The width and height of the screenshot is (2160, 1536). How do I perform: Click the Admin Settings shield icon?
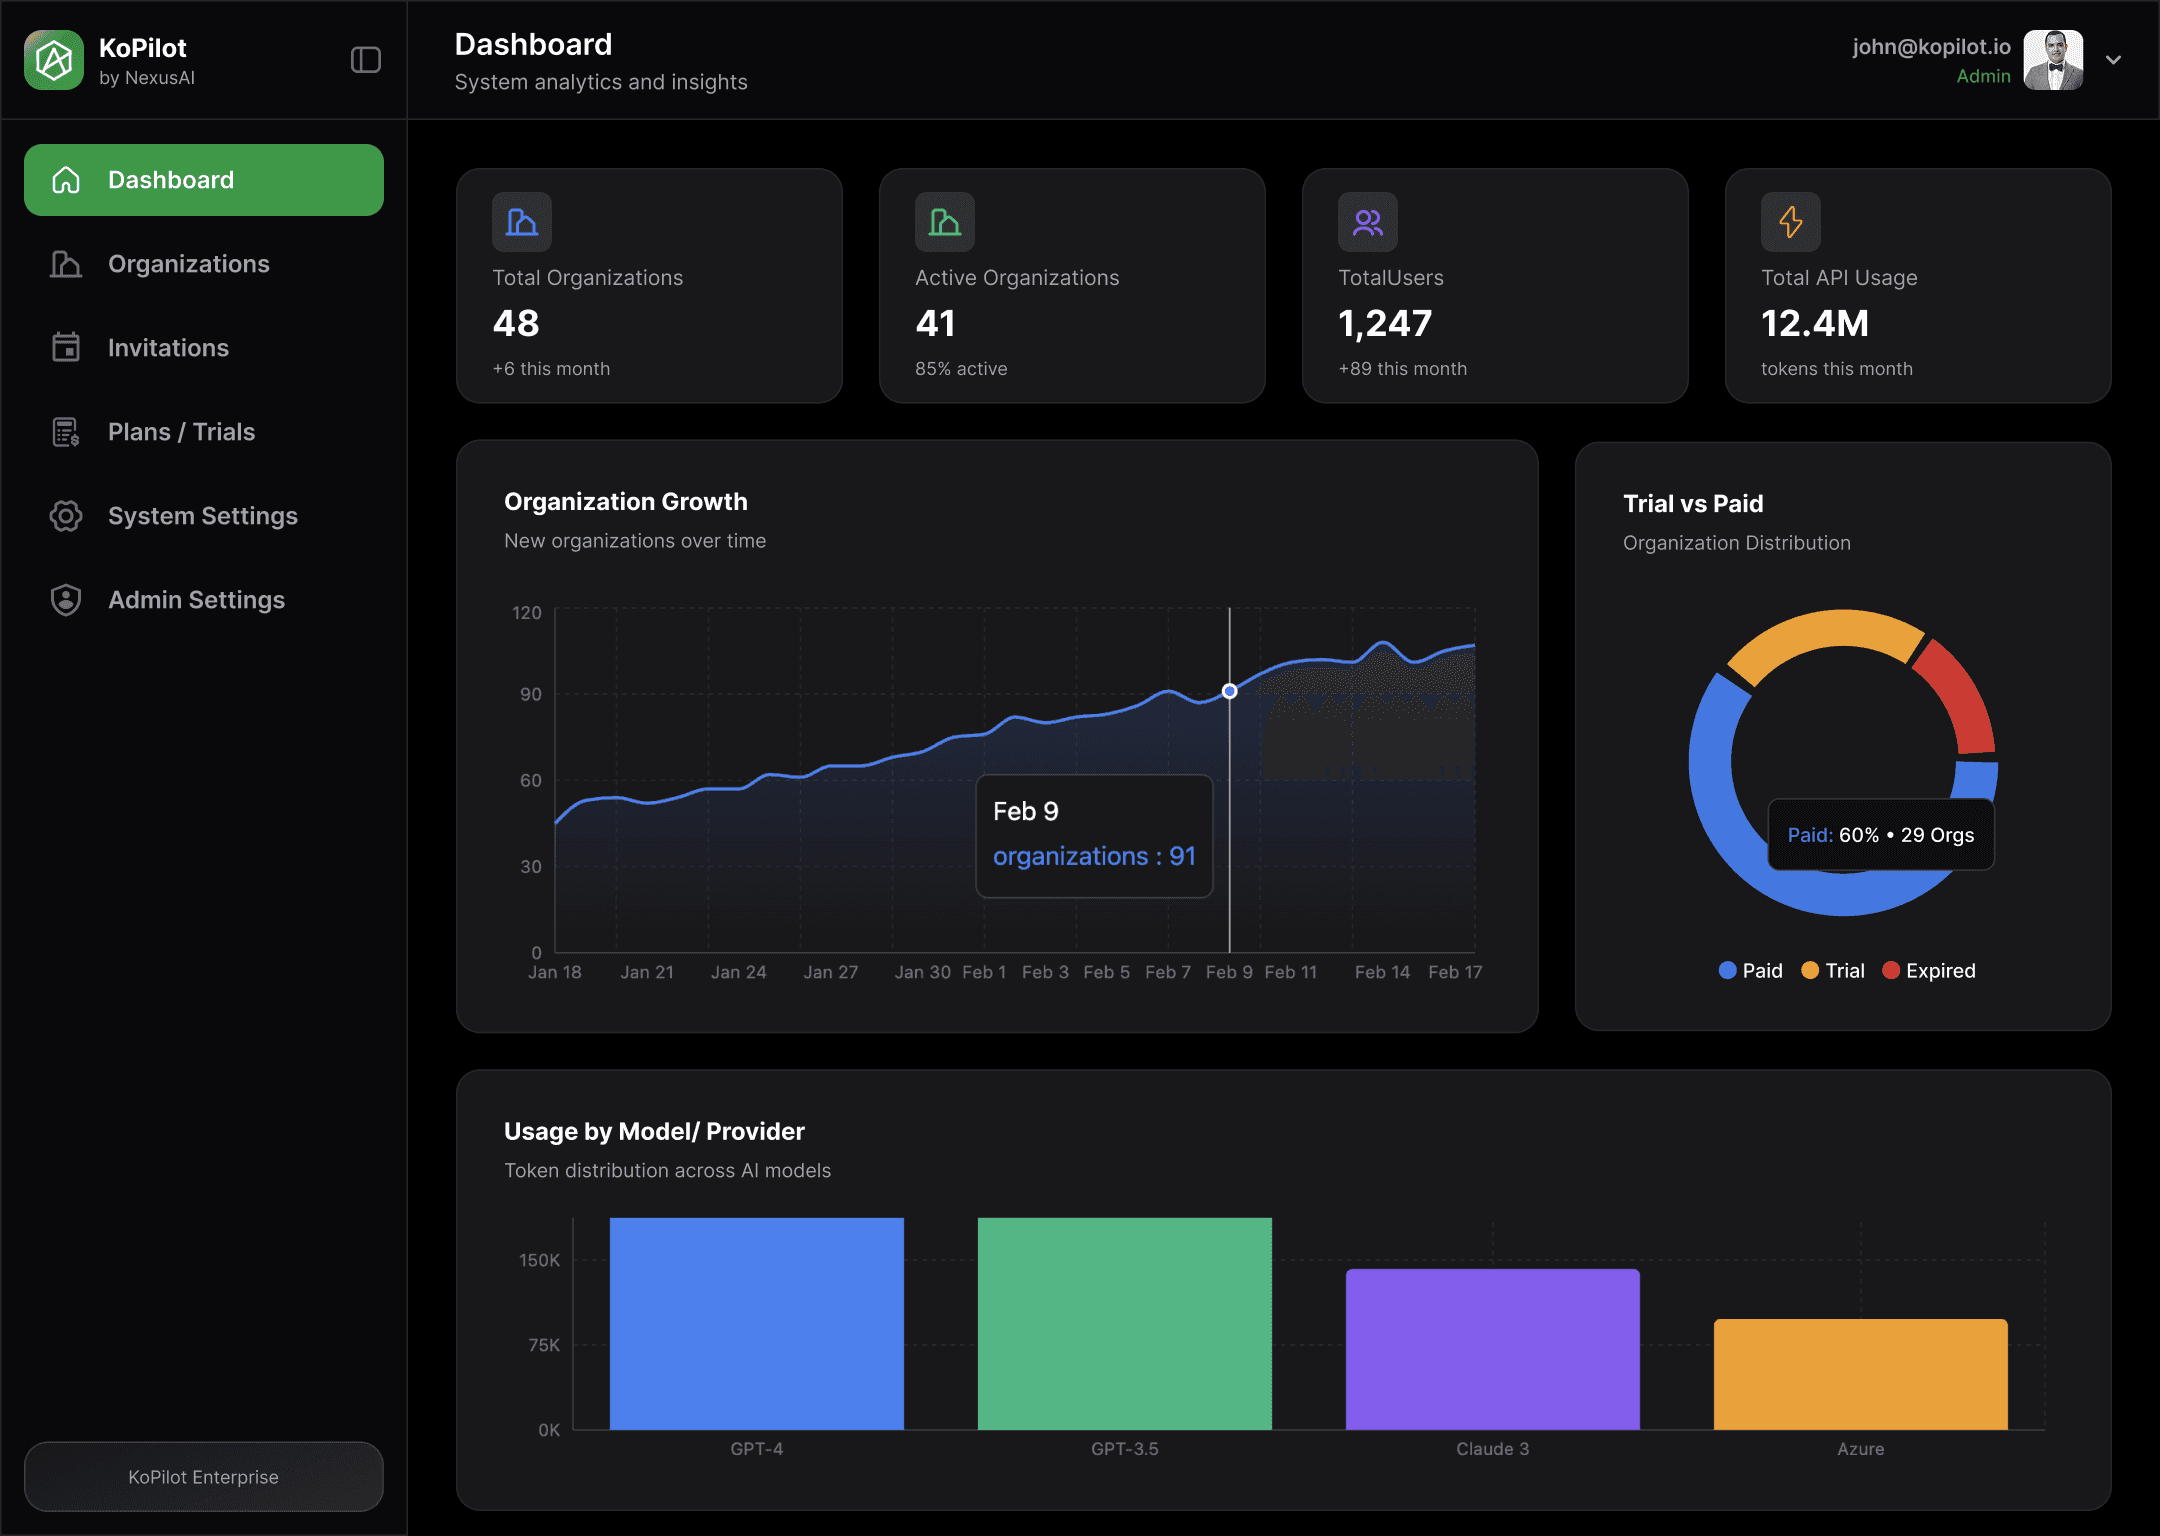[66, 600]
